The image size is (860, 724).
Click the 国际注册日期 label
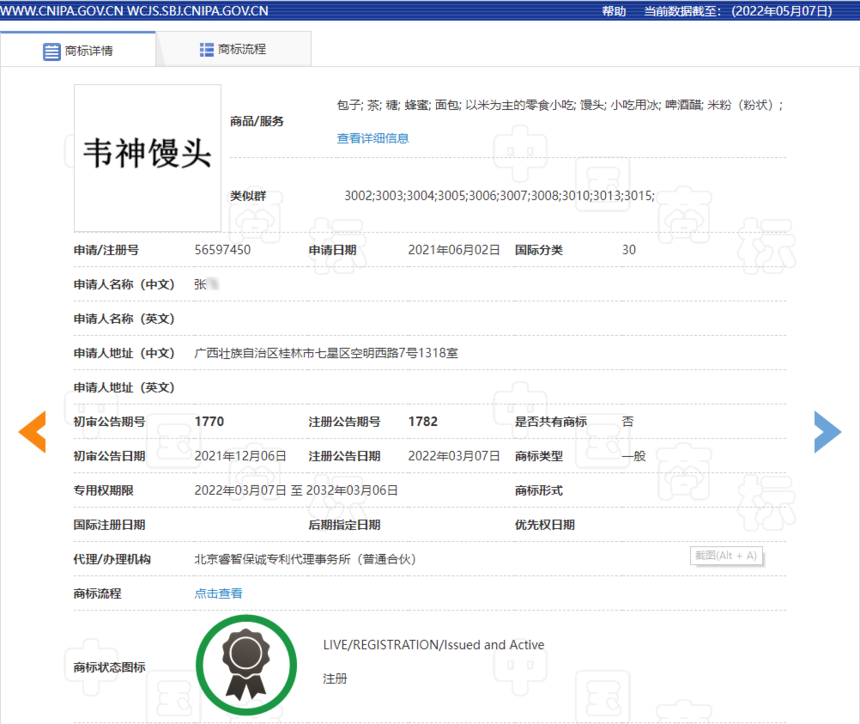click(109, 525)
